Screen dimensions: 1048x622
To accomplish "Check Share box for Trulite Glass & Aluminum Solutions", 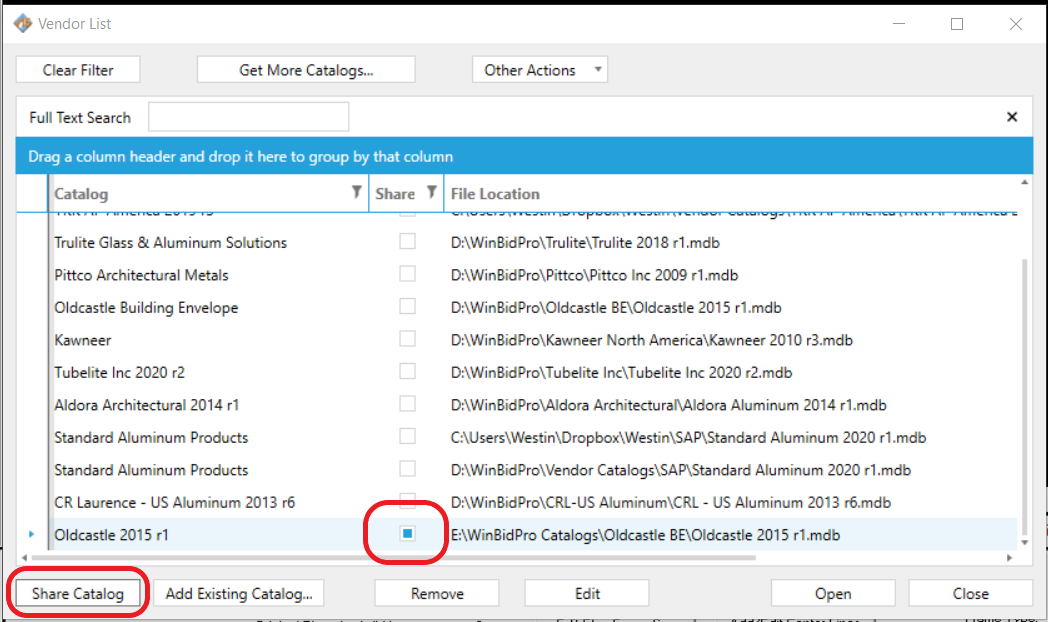I will [407, 241].
